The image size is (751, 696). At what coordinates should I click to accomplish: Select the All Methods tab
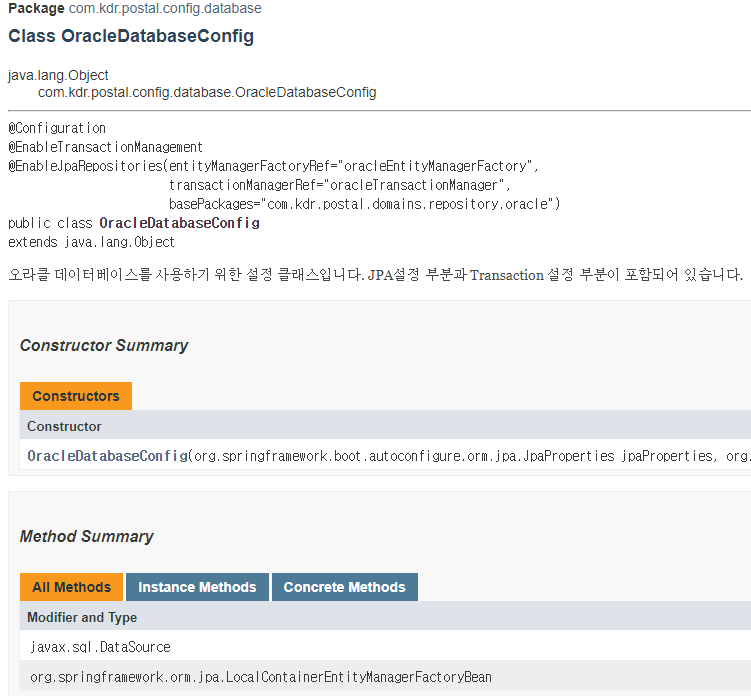coord(71,587)
